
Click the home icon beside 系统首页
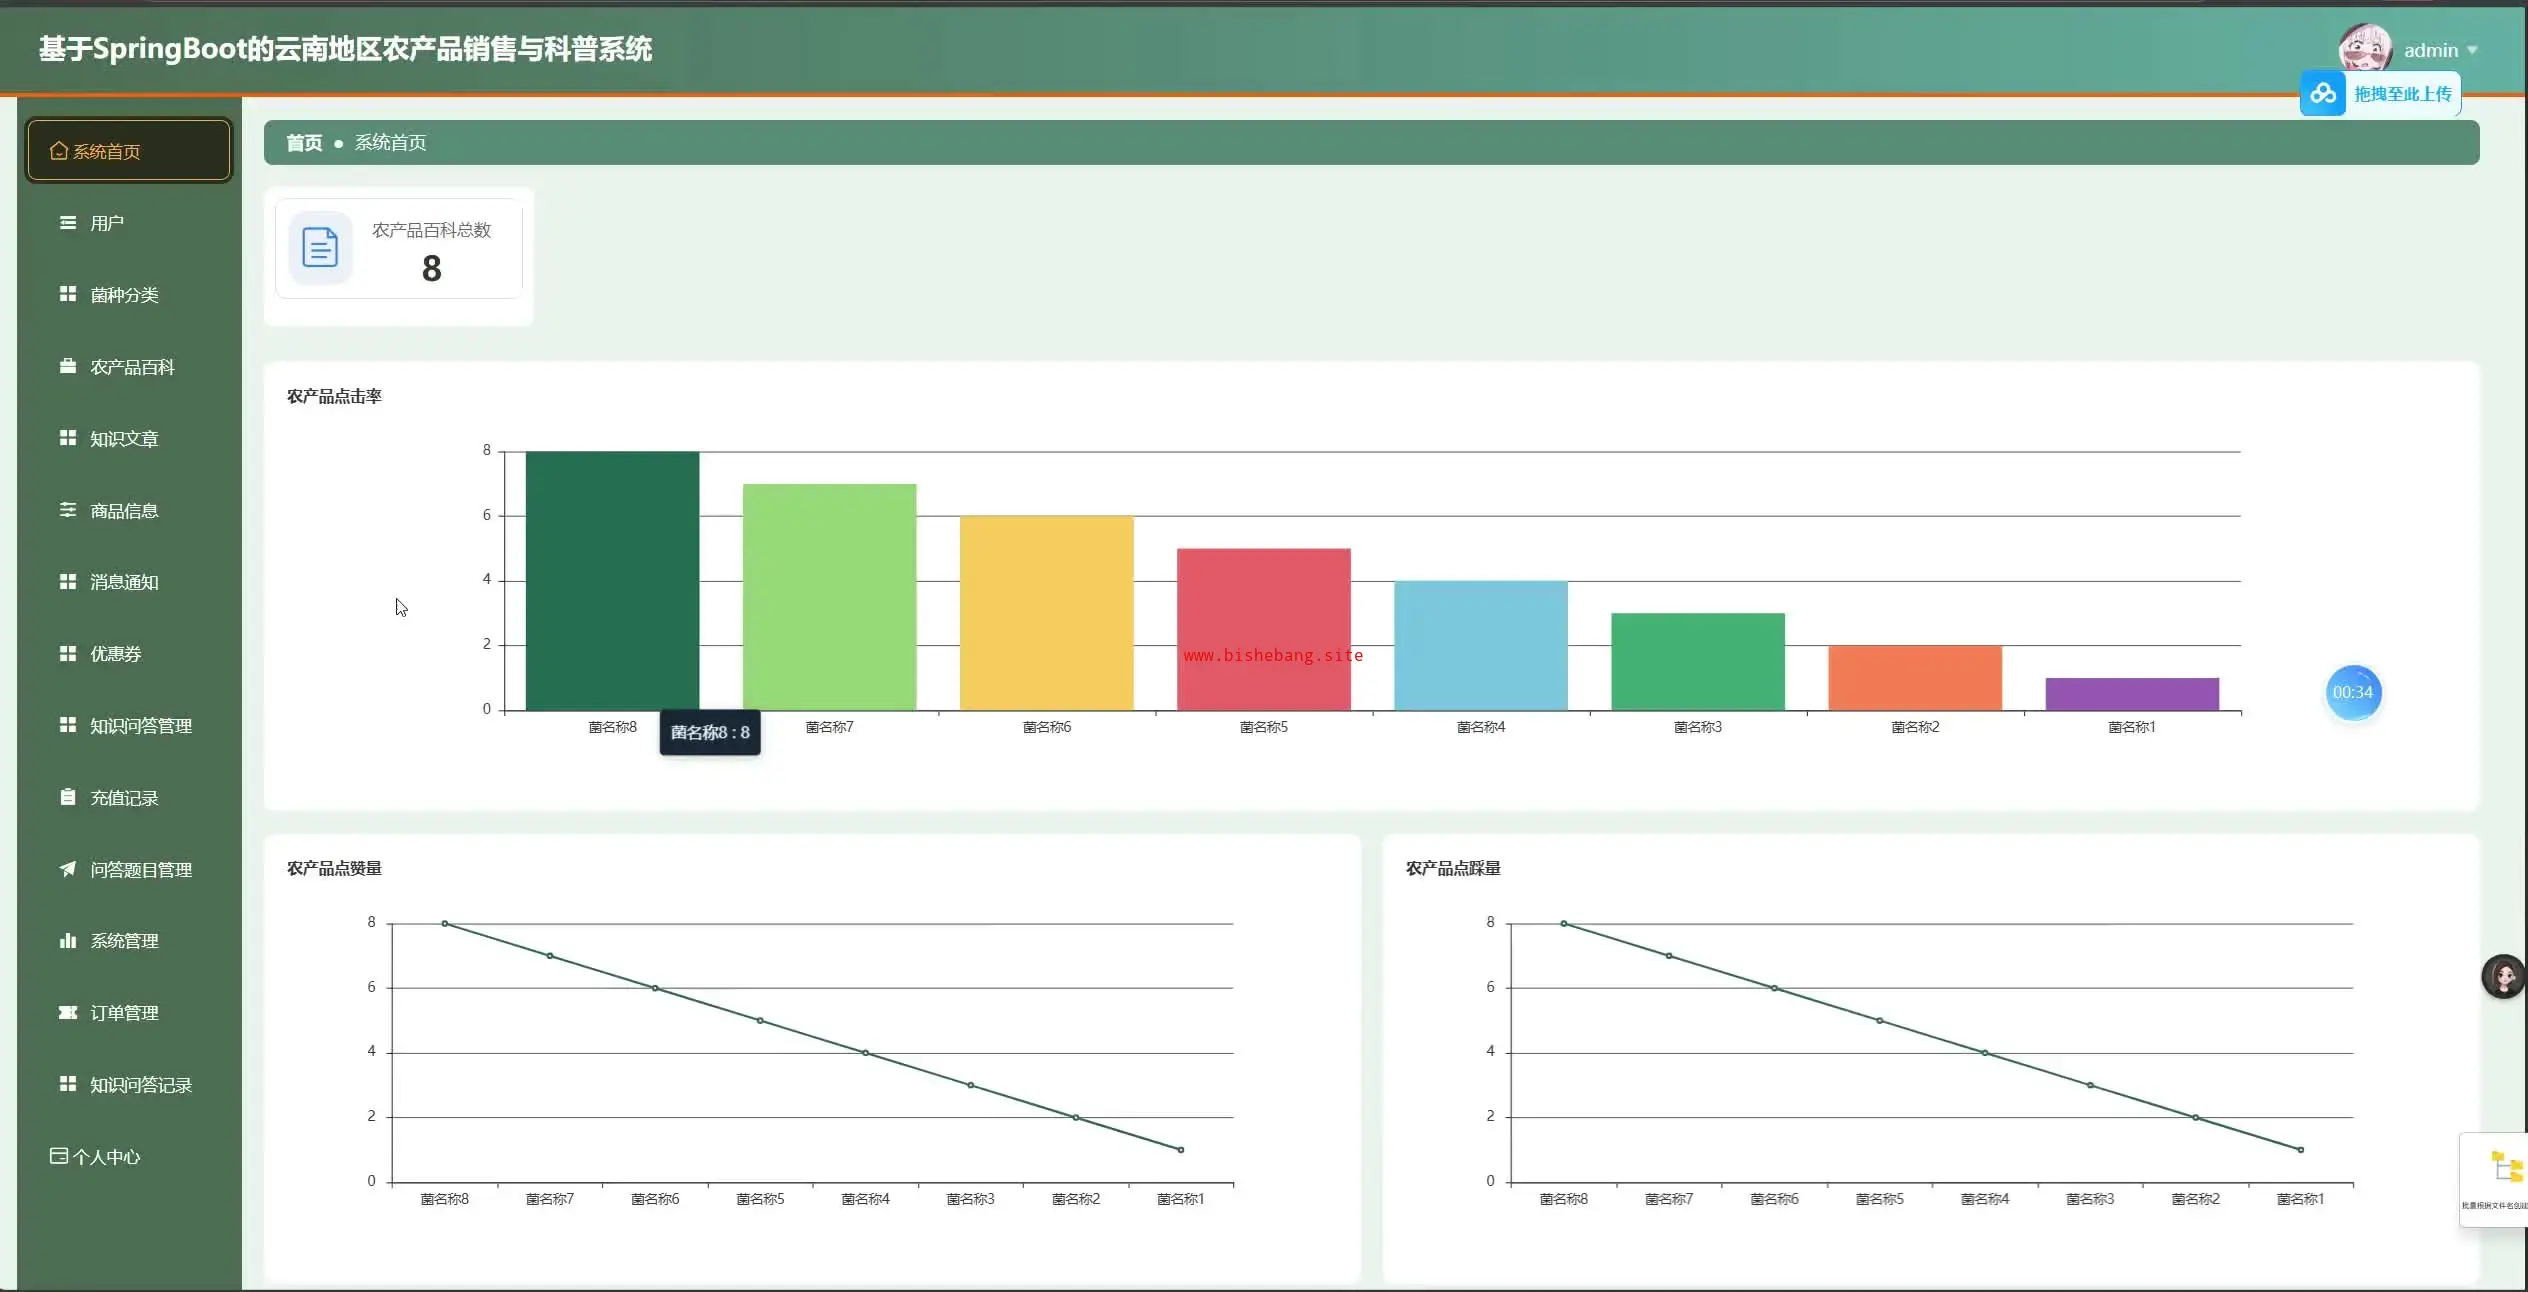[x=59, y=151]
